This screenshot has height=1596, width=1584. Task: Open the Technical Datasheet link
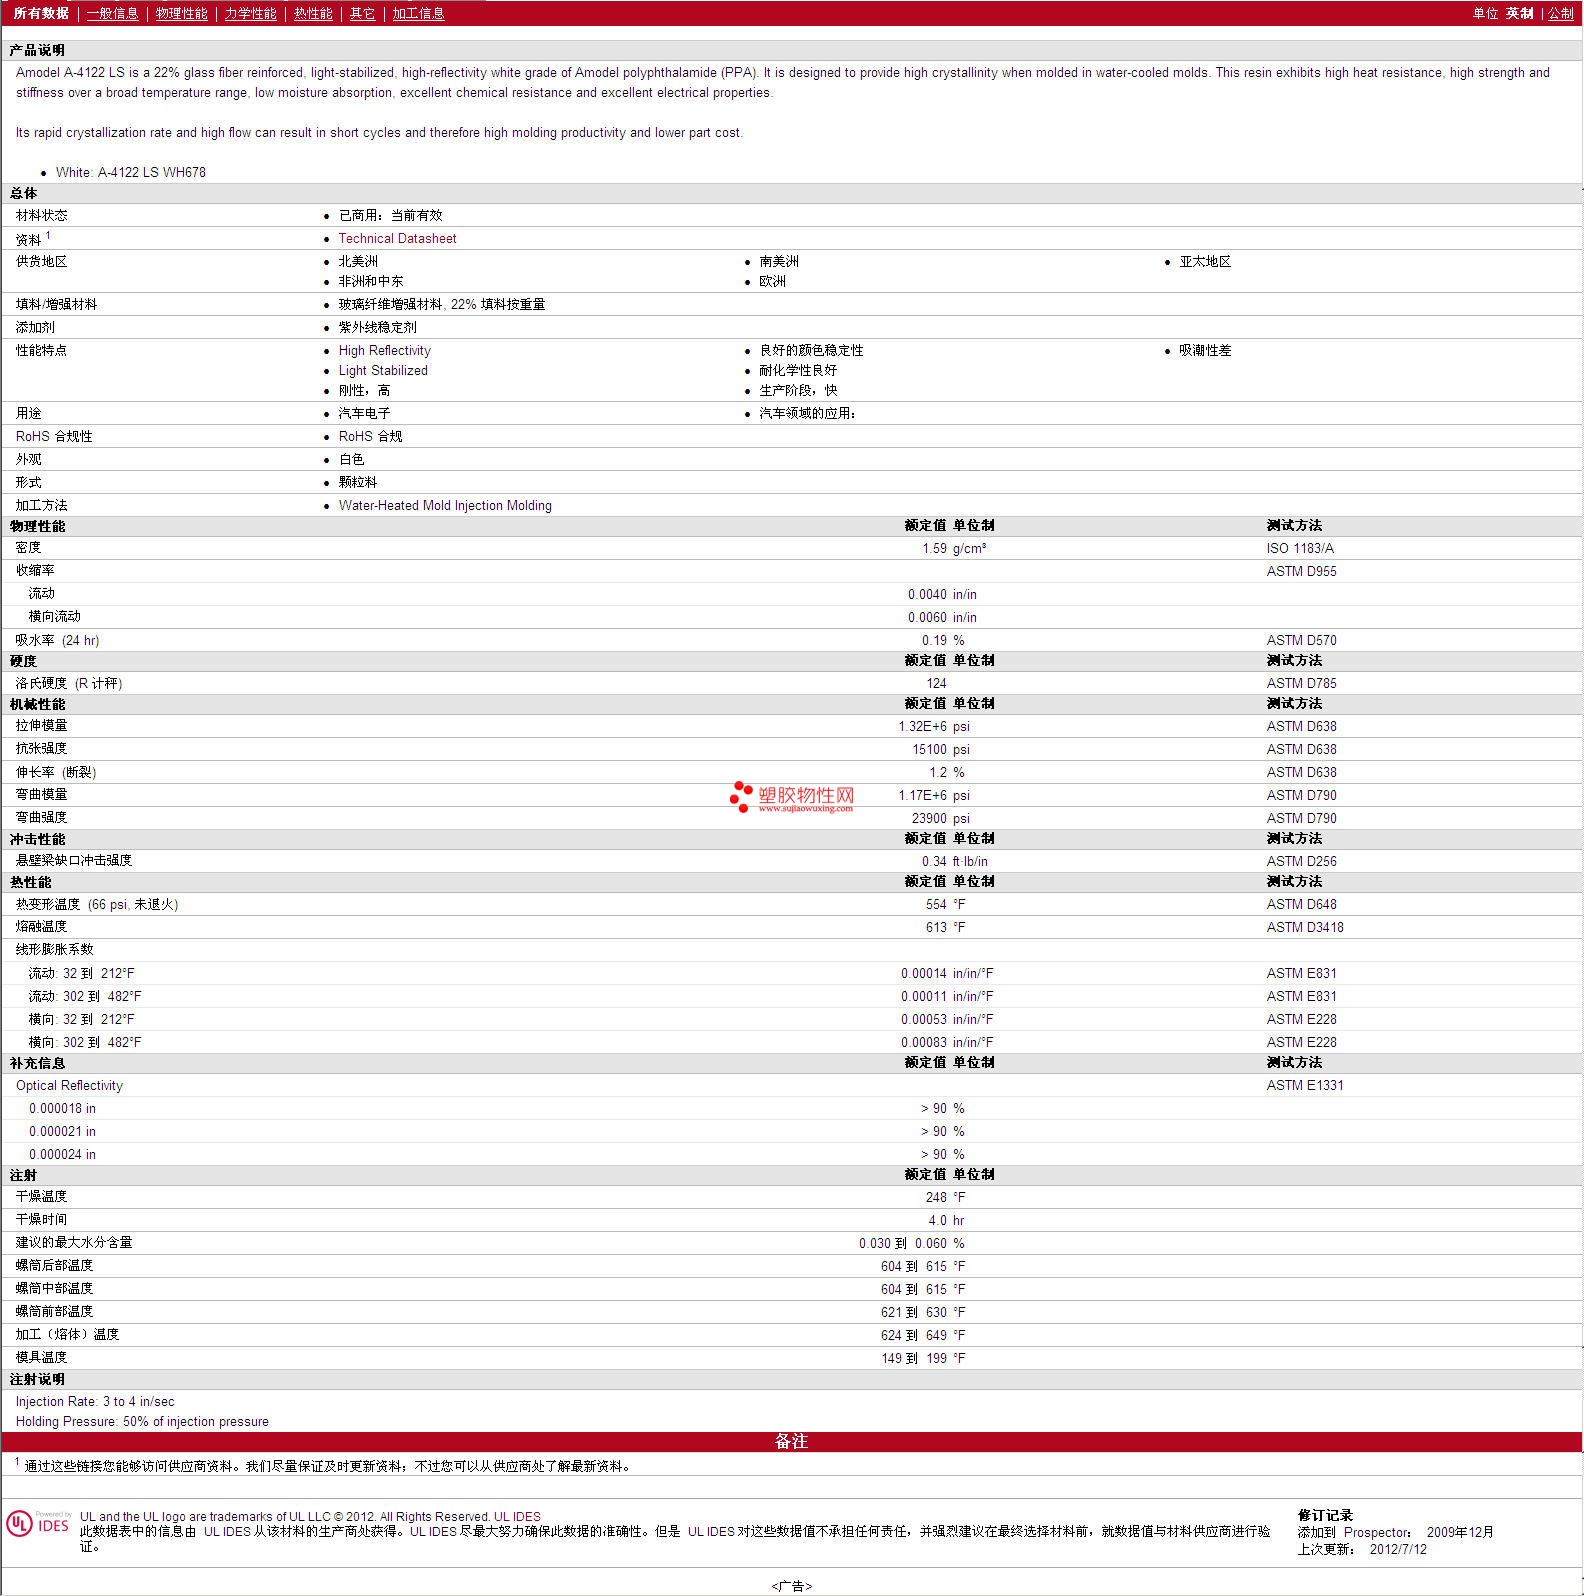(x=397, y=238)
